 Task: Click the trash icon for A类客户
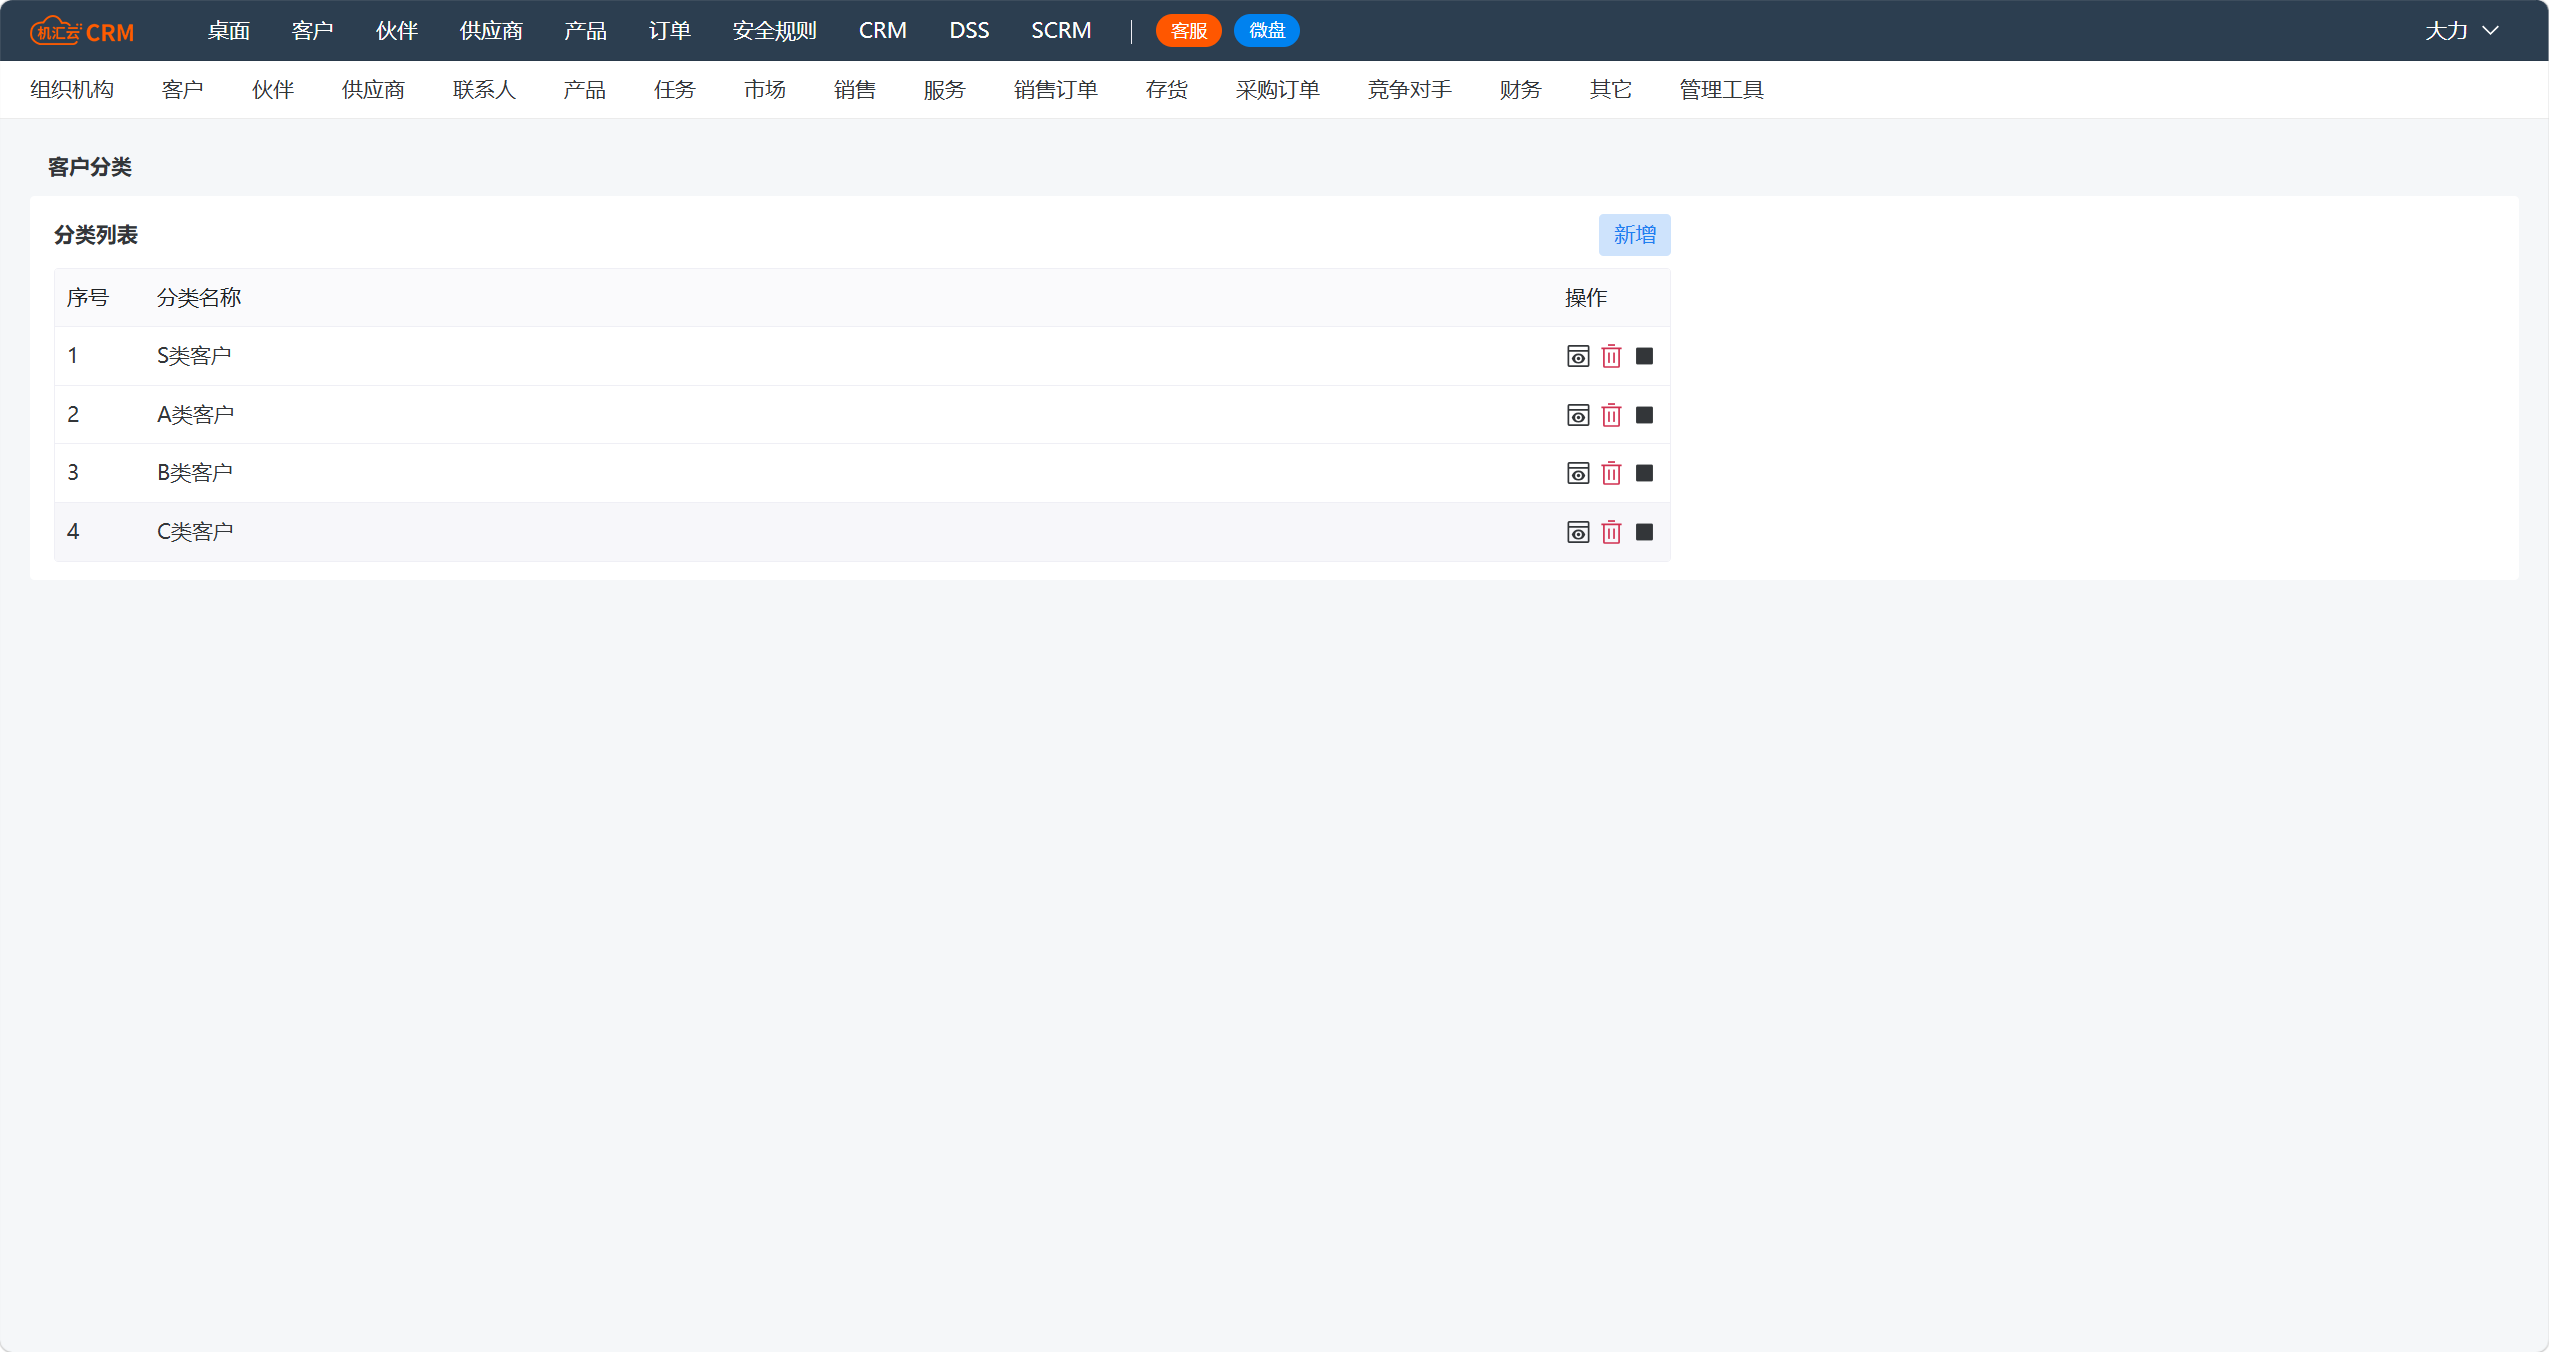[x=1611, y=415]
